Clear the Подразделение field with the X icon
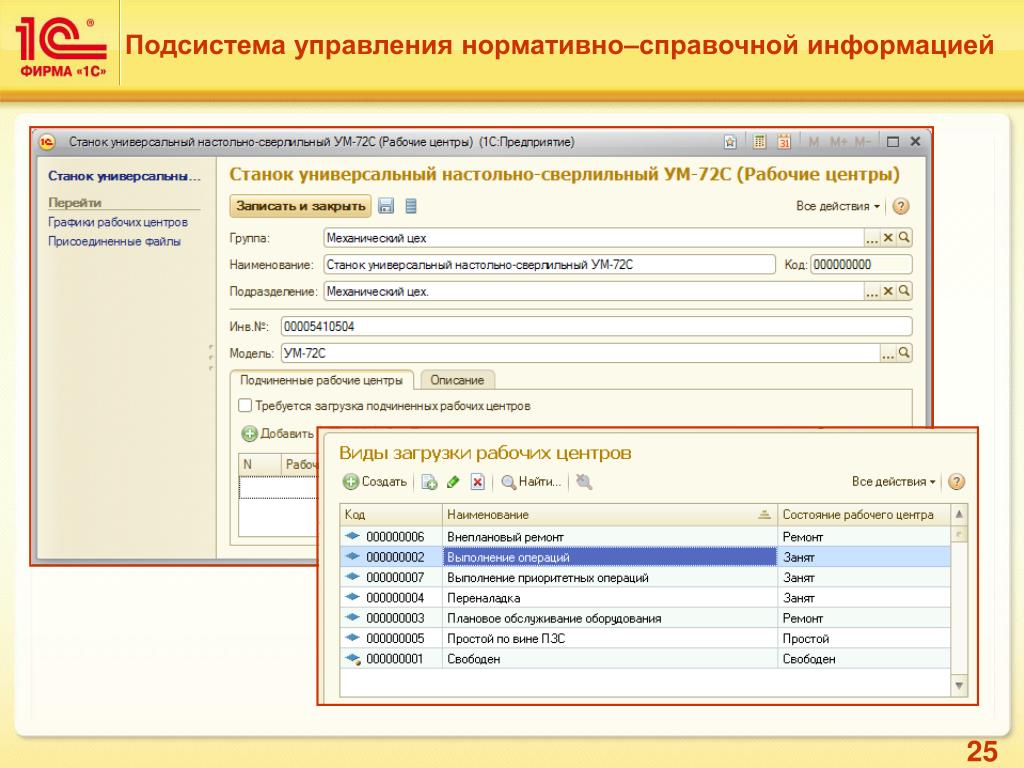1024x768 pixels. pos(888,291)
